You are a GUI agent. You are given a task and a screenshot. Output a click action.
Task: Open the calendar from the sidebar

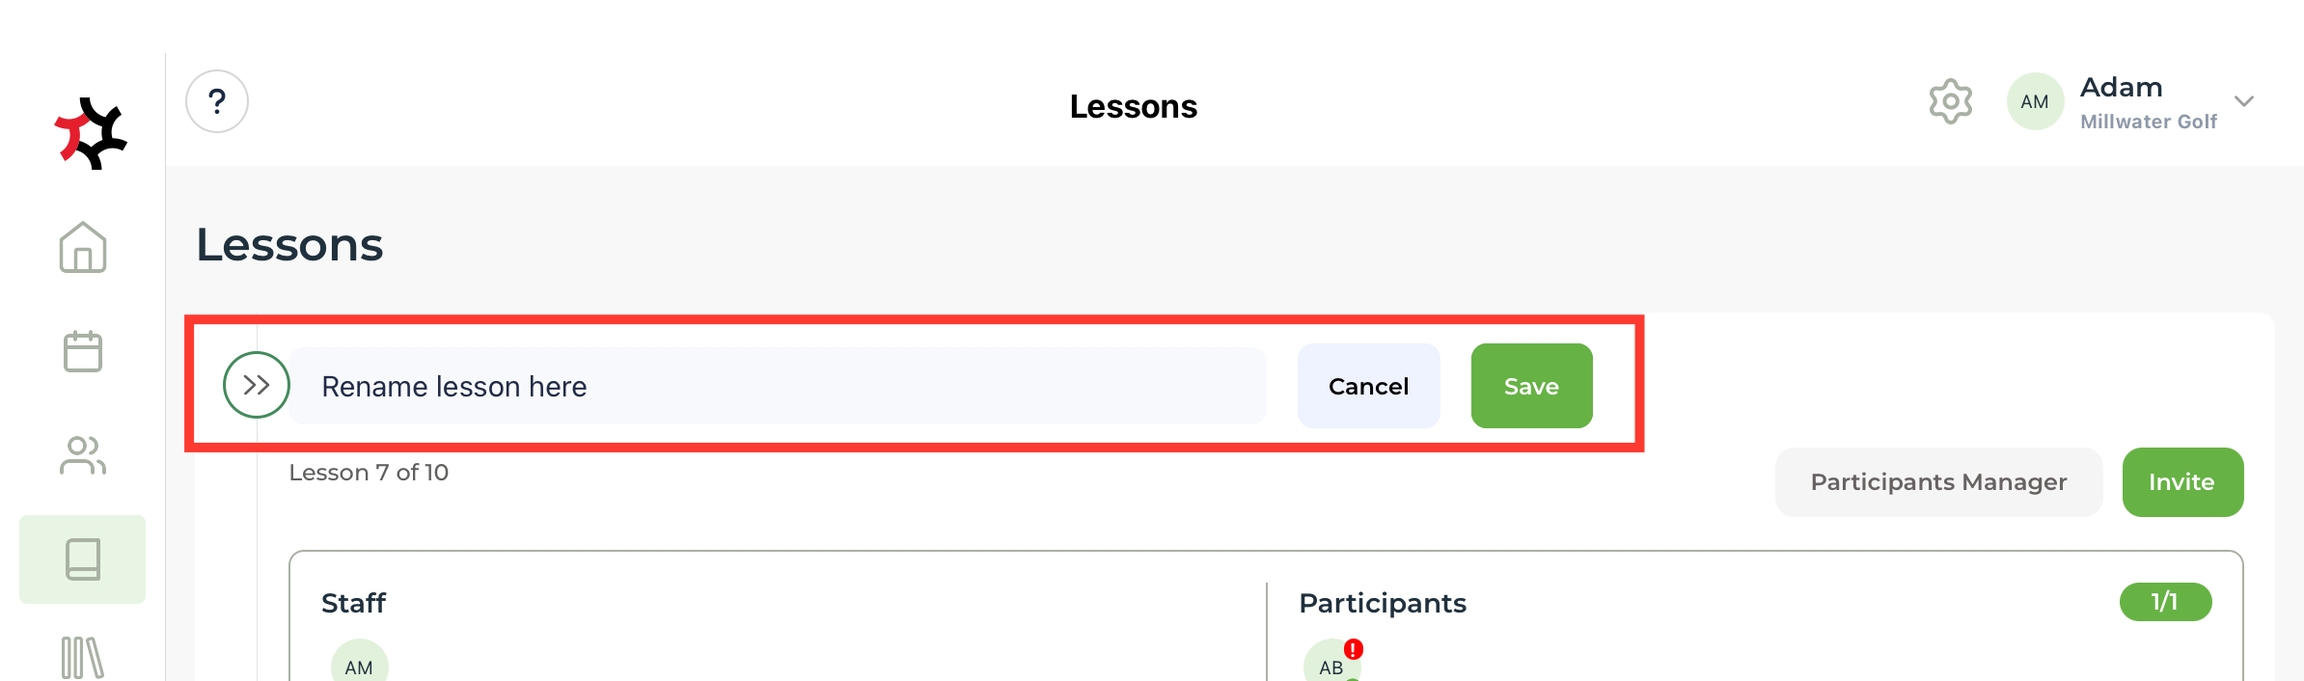(x=83, y=351)
